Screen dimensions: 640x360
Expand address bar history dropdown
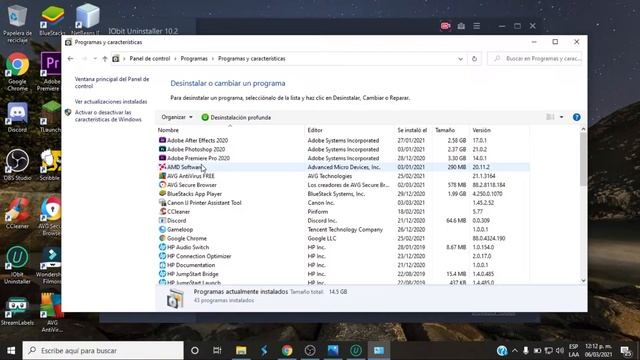(460, 59)
